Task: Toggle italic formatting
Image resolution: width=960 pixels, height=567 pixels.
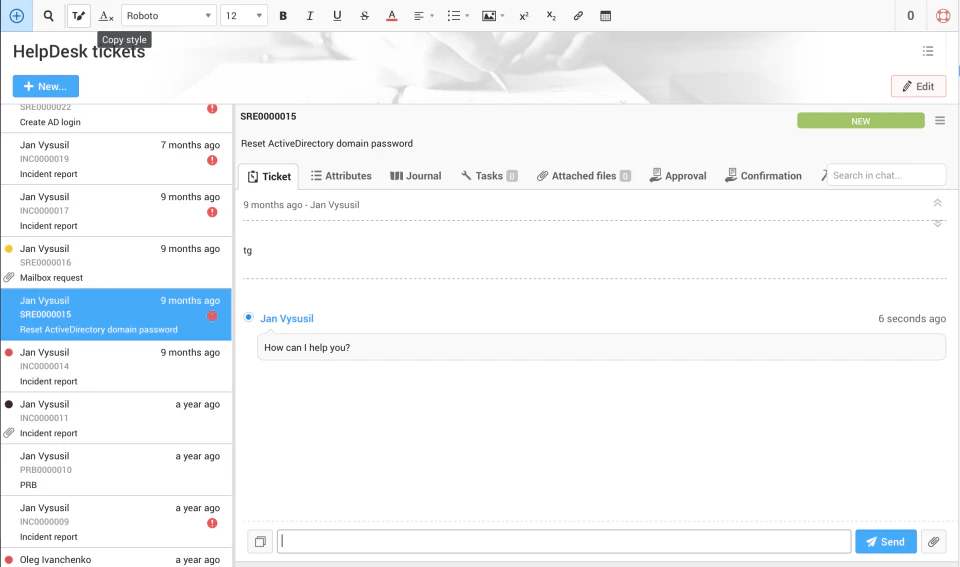Action: click(x=310, y=16)
